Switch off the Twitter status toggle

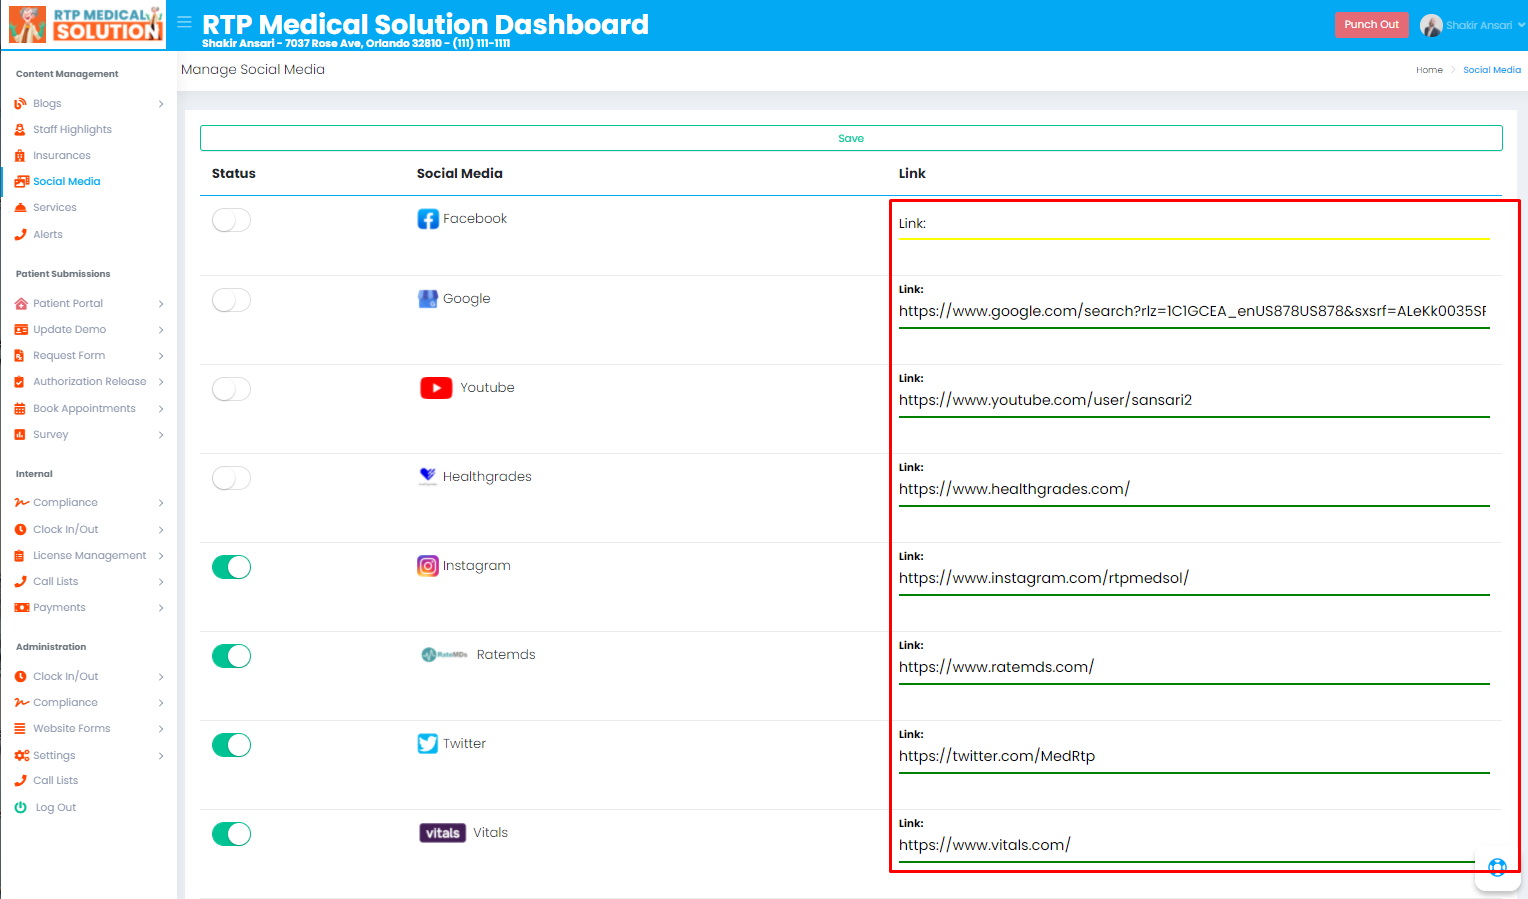[x=231, y=745]
